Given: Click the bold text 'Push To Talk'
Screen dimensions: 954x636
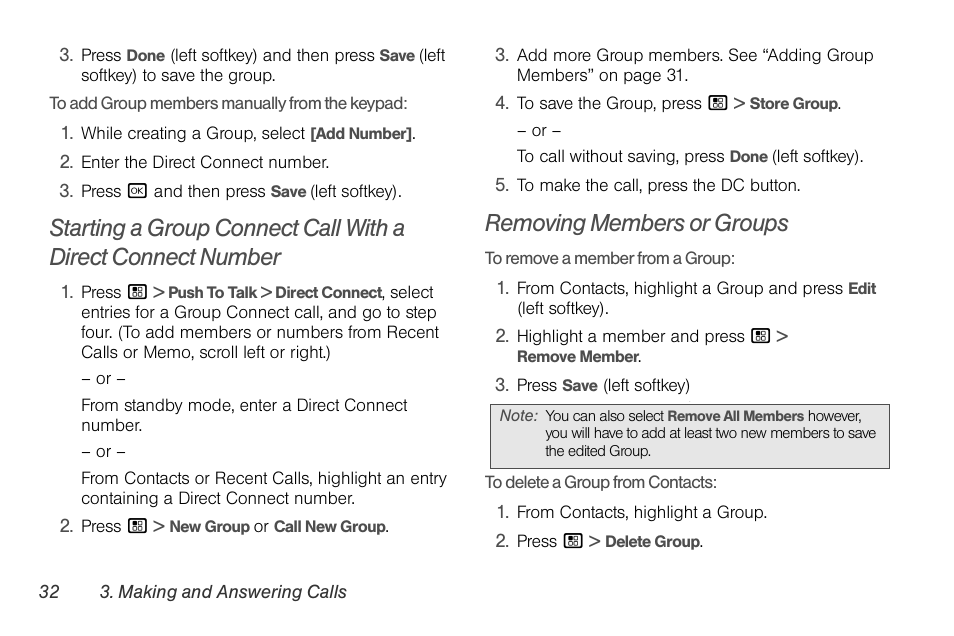Looking at the screenshot, I should click(x=212, y=293).
